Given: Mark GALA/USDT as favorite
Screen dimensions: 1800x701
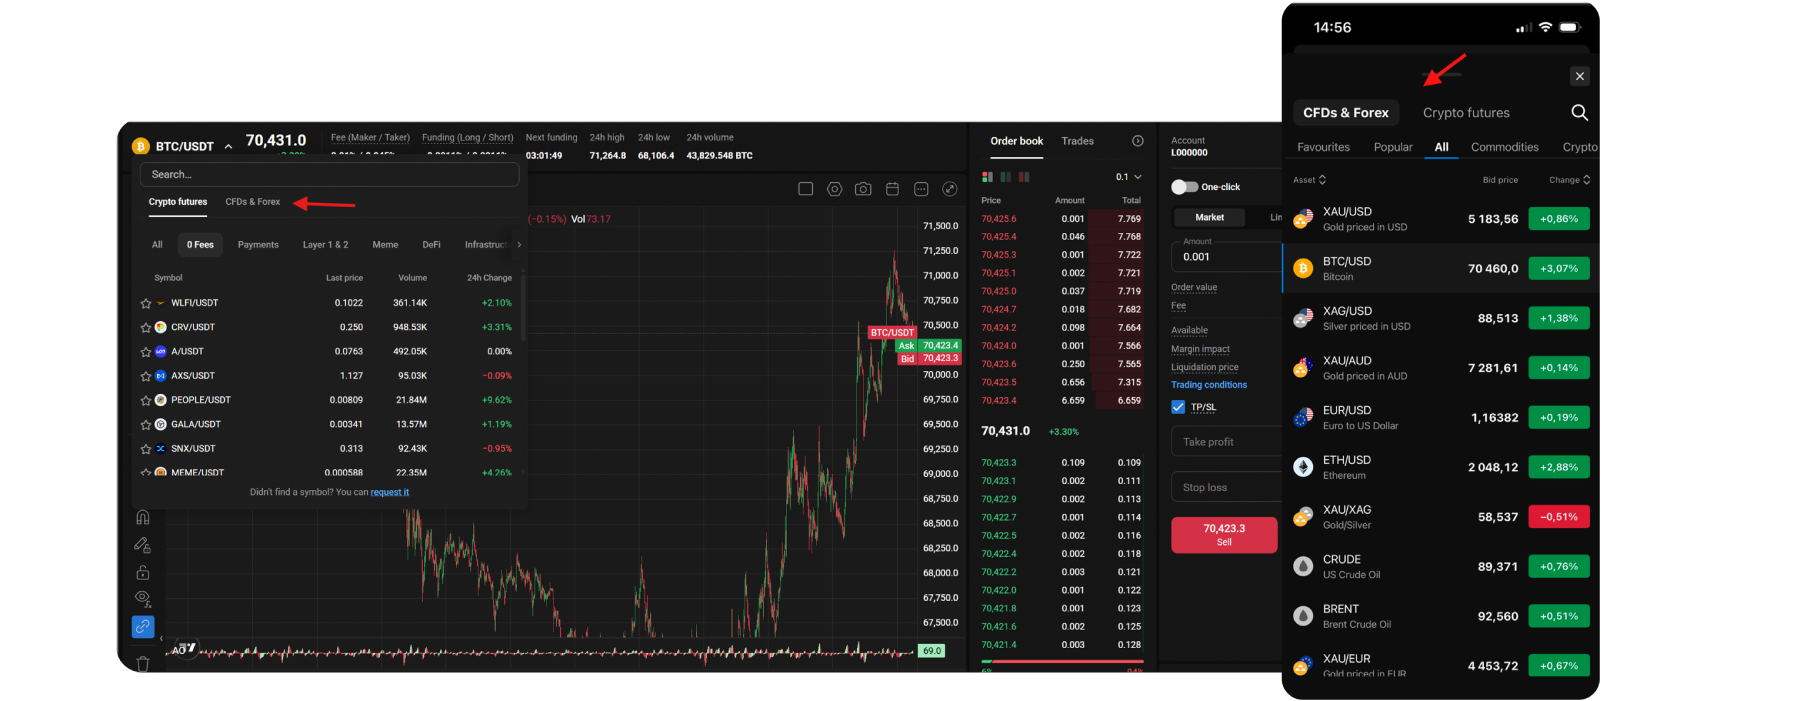Looking at the screenshot, I should pos(146,425).
